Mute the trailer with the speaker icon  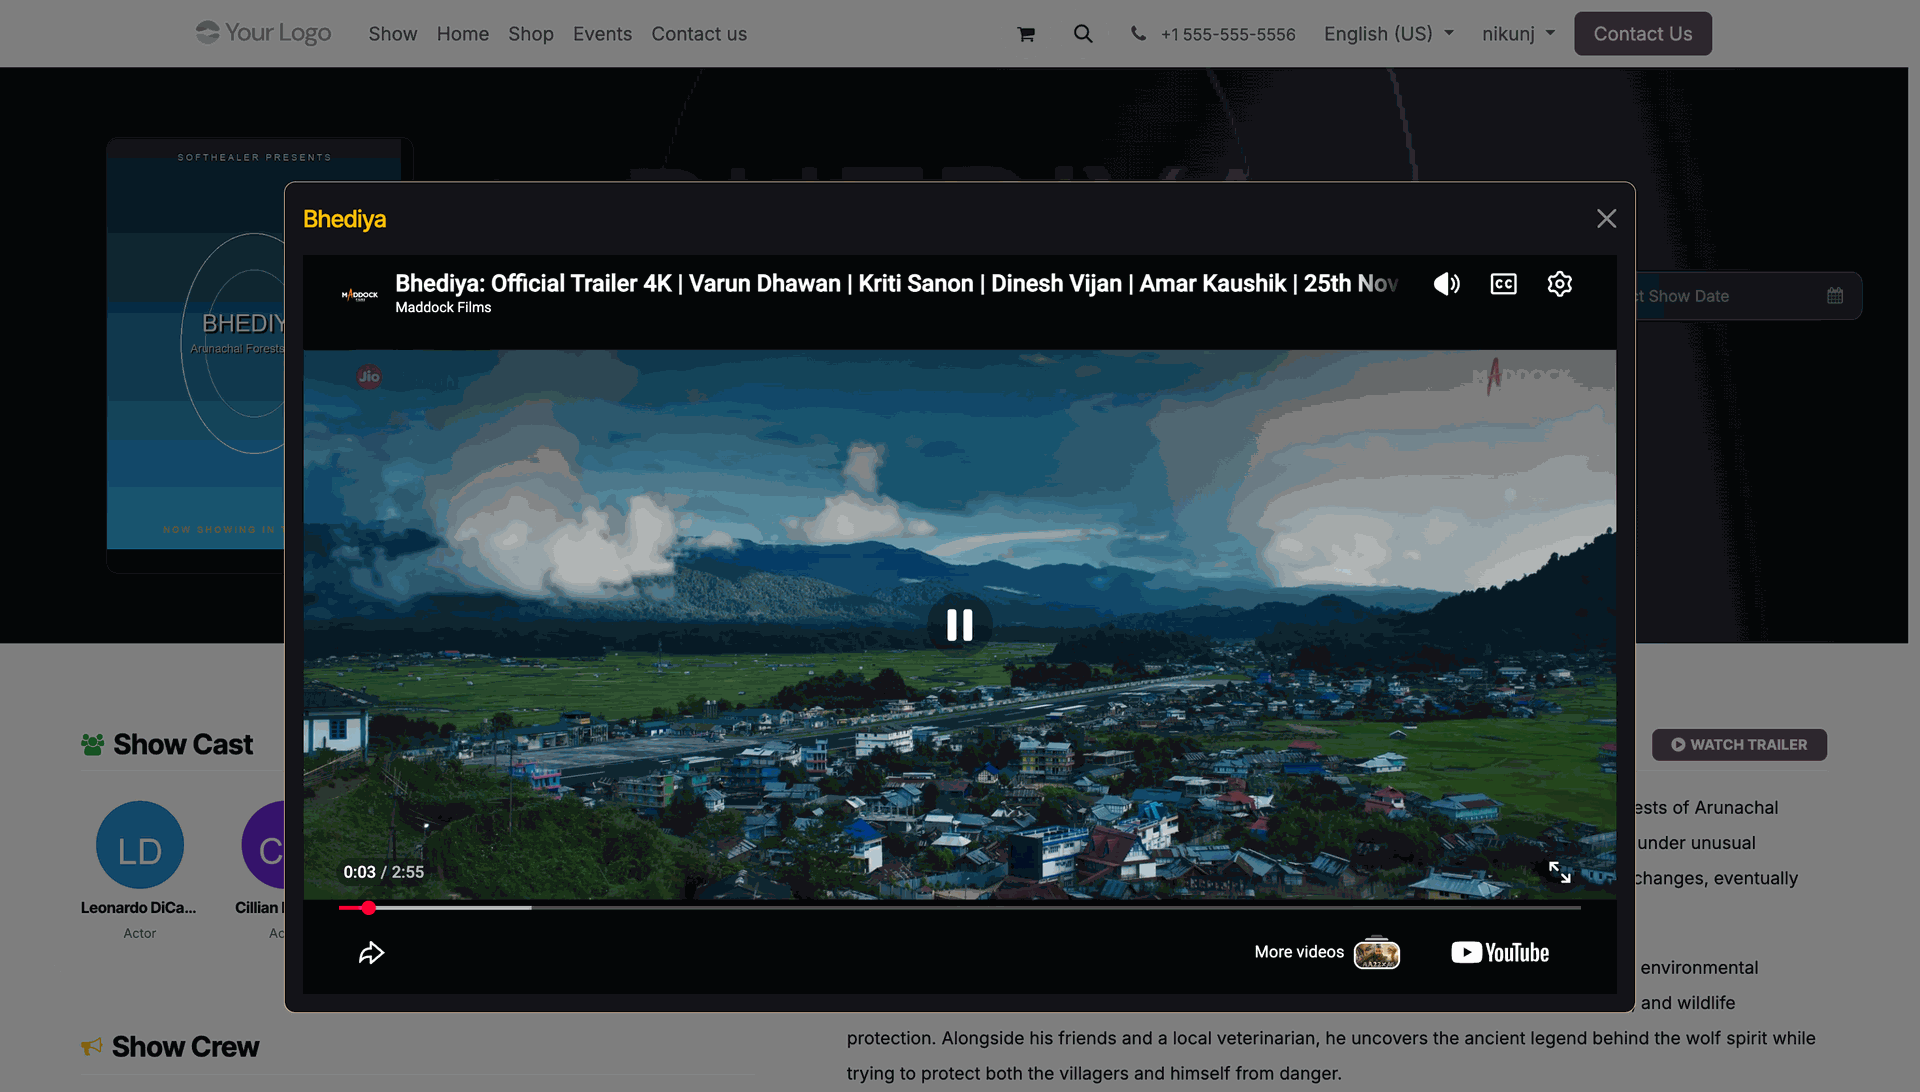[1447, 284]
